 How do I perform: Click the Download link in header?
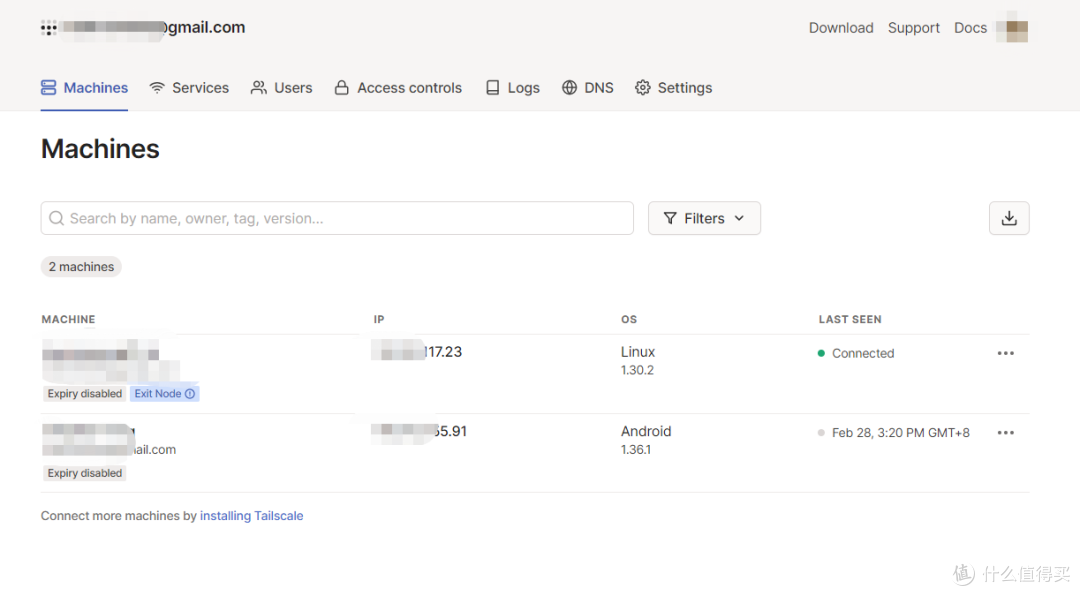pyautogui.click(x=841, y=28)
